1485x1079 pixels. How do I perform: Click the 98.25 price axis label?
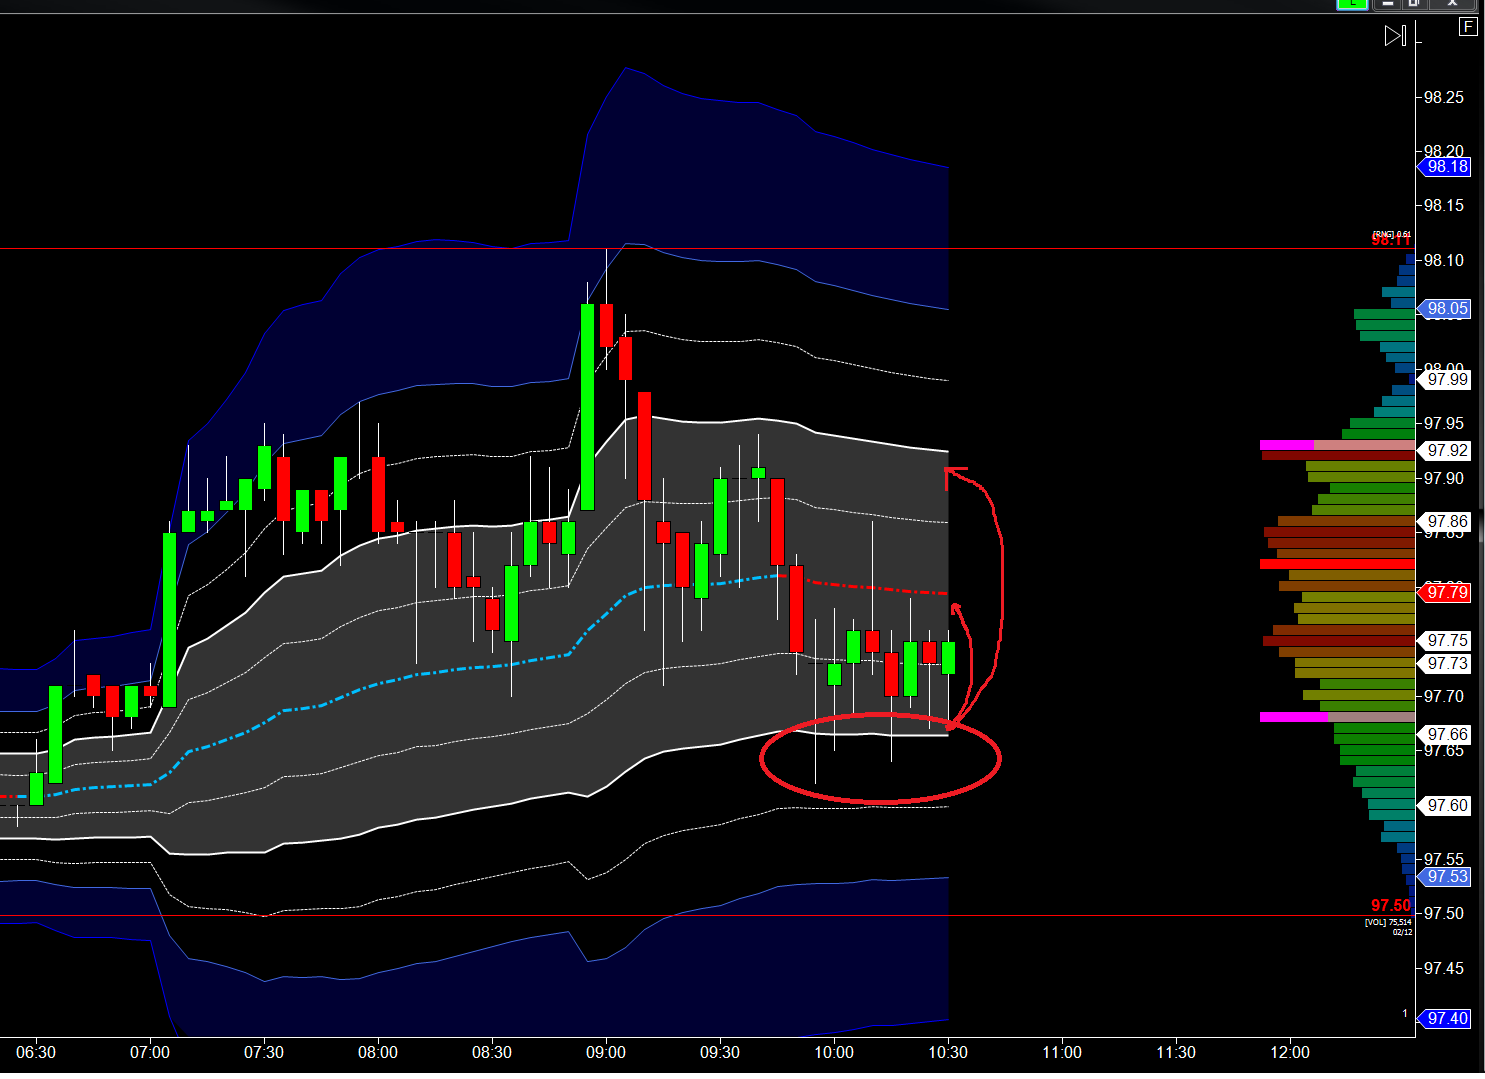click(x=1444, y=97)
